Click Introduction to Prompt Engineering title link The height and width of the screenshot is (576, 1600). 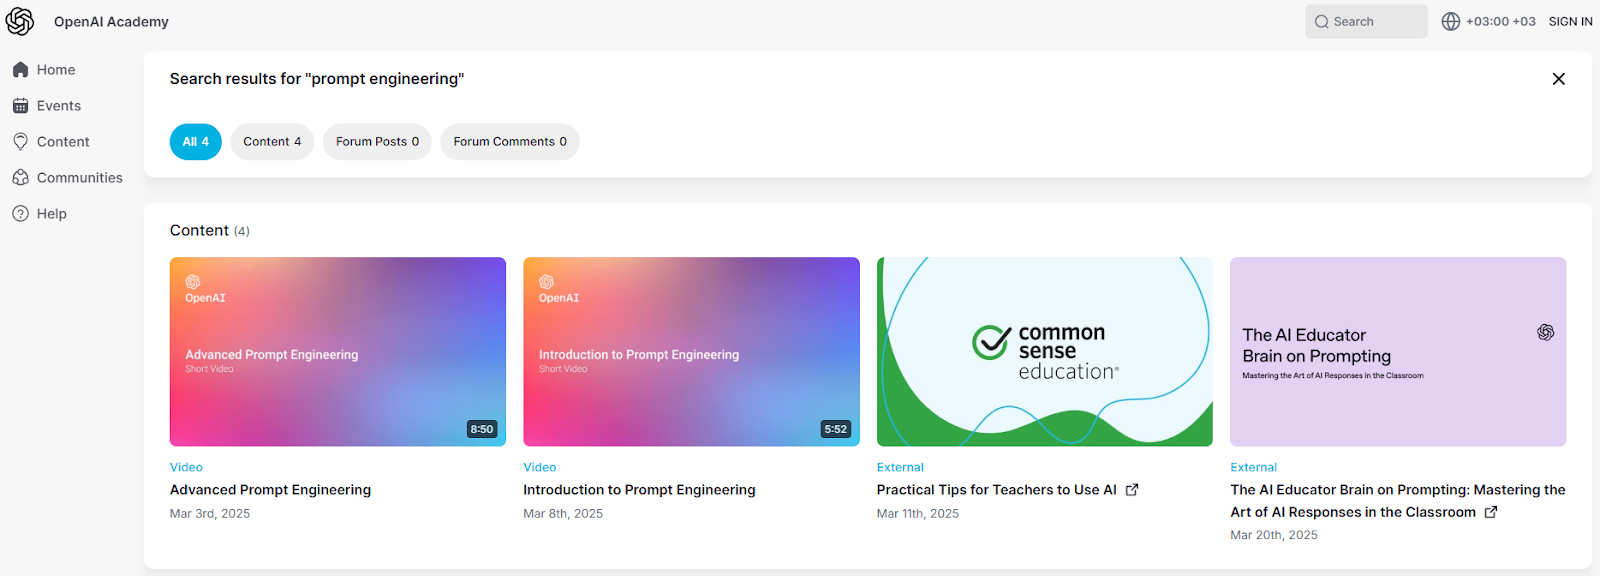[x=639, y=490]
